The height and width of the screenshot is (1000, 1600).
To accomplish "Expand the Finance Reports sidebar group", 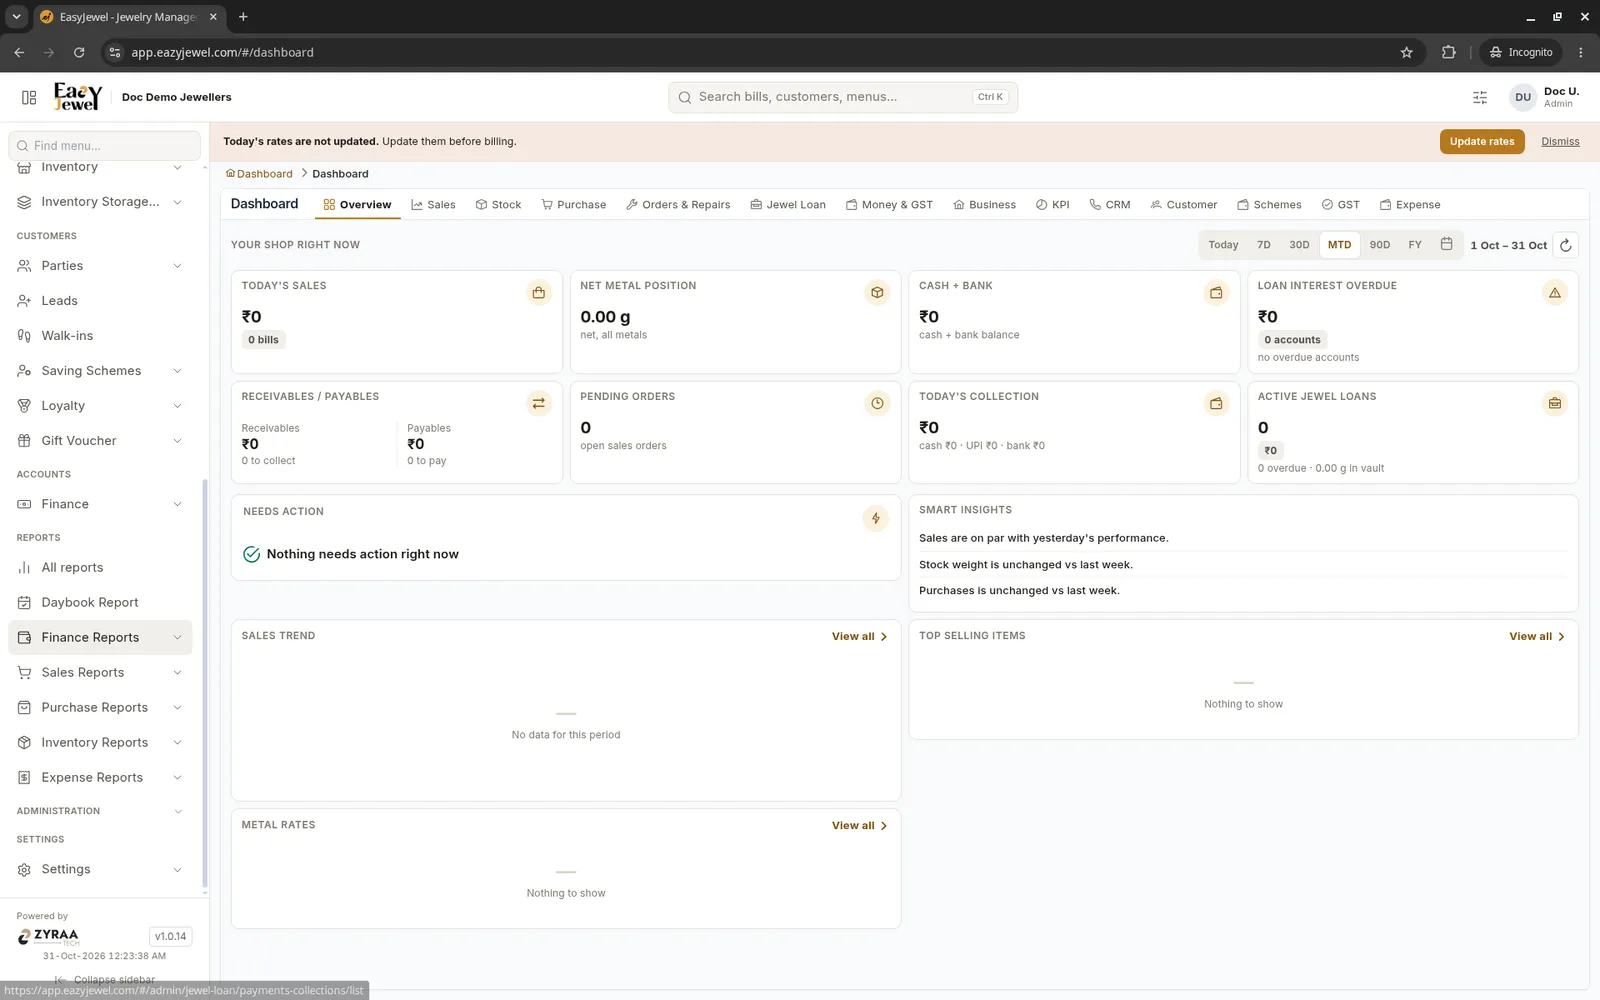I will click(100, 637).
